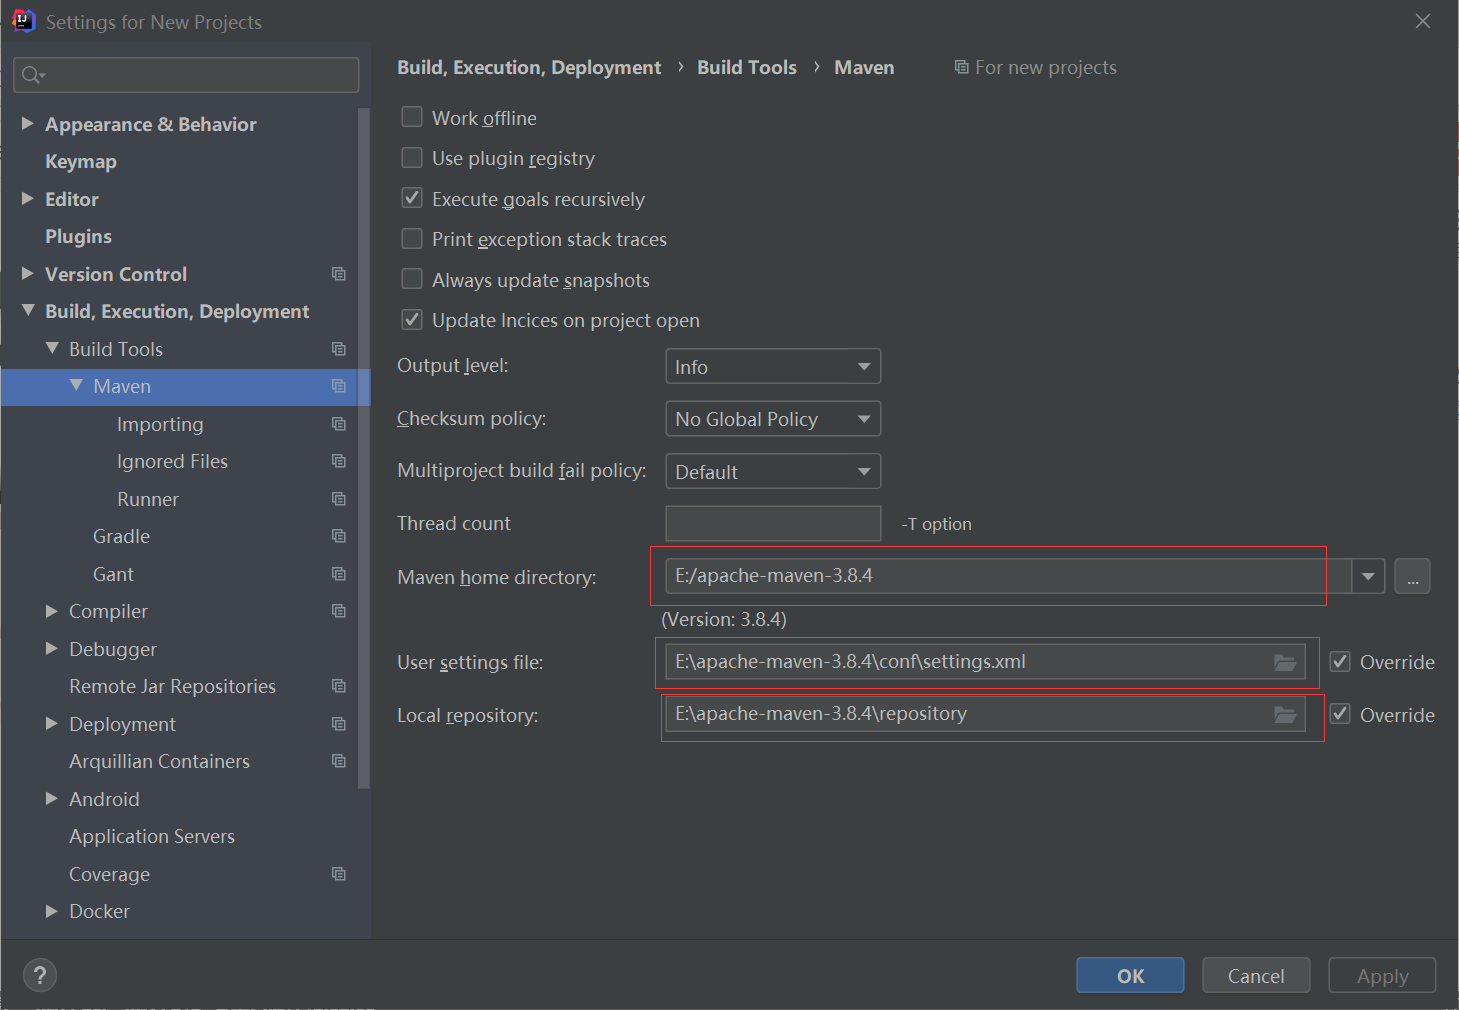This screenshot has width=1459, height=1010.
Task: Browse folder icon for User settings file
Action: pyautogui.click(x=1285, y=662)
